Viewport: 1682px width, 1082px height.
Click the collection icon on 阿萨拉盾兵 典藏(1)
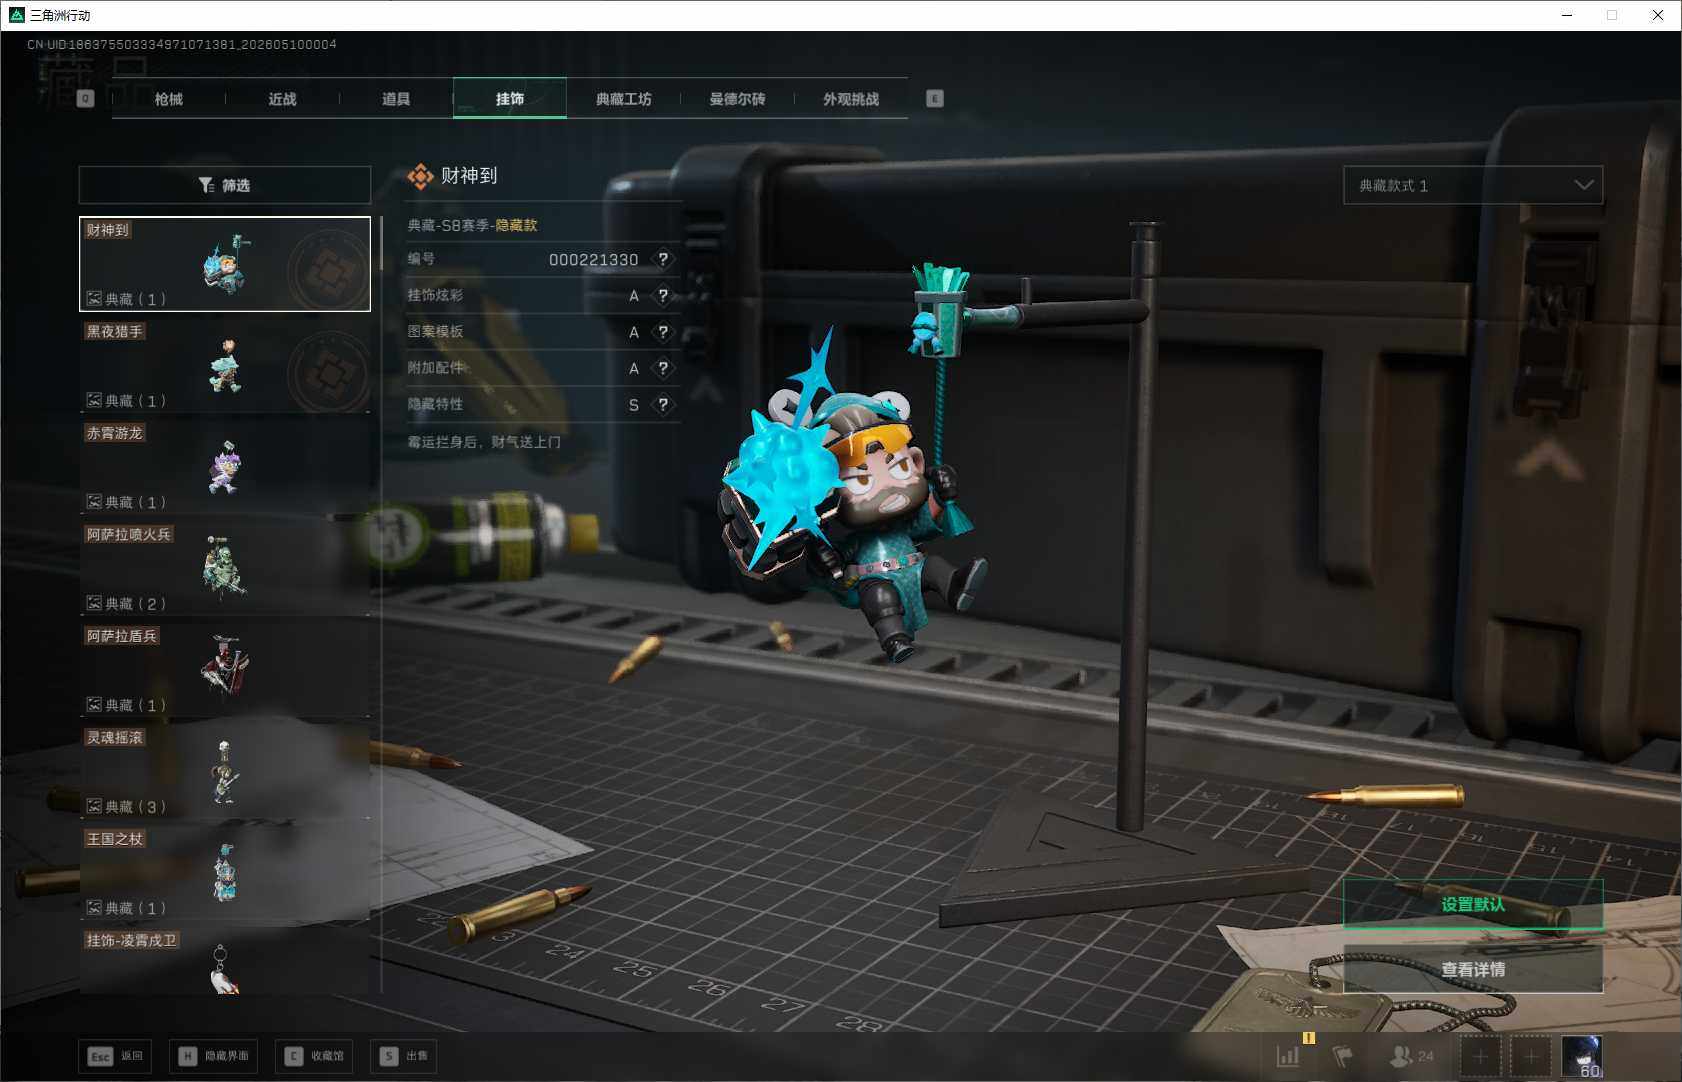pyautogui.click(x=94, y=704)
